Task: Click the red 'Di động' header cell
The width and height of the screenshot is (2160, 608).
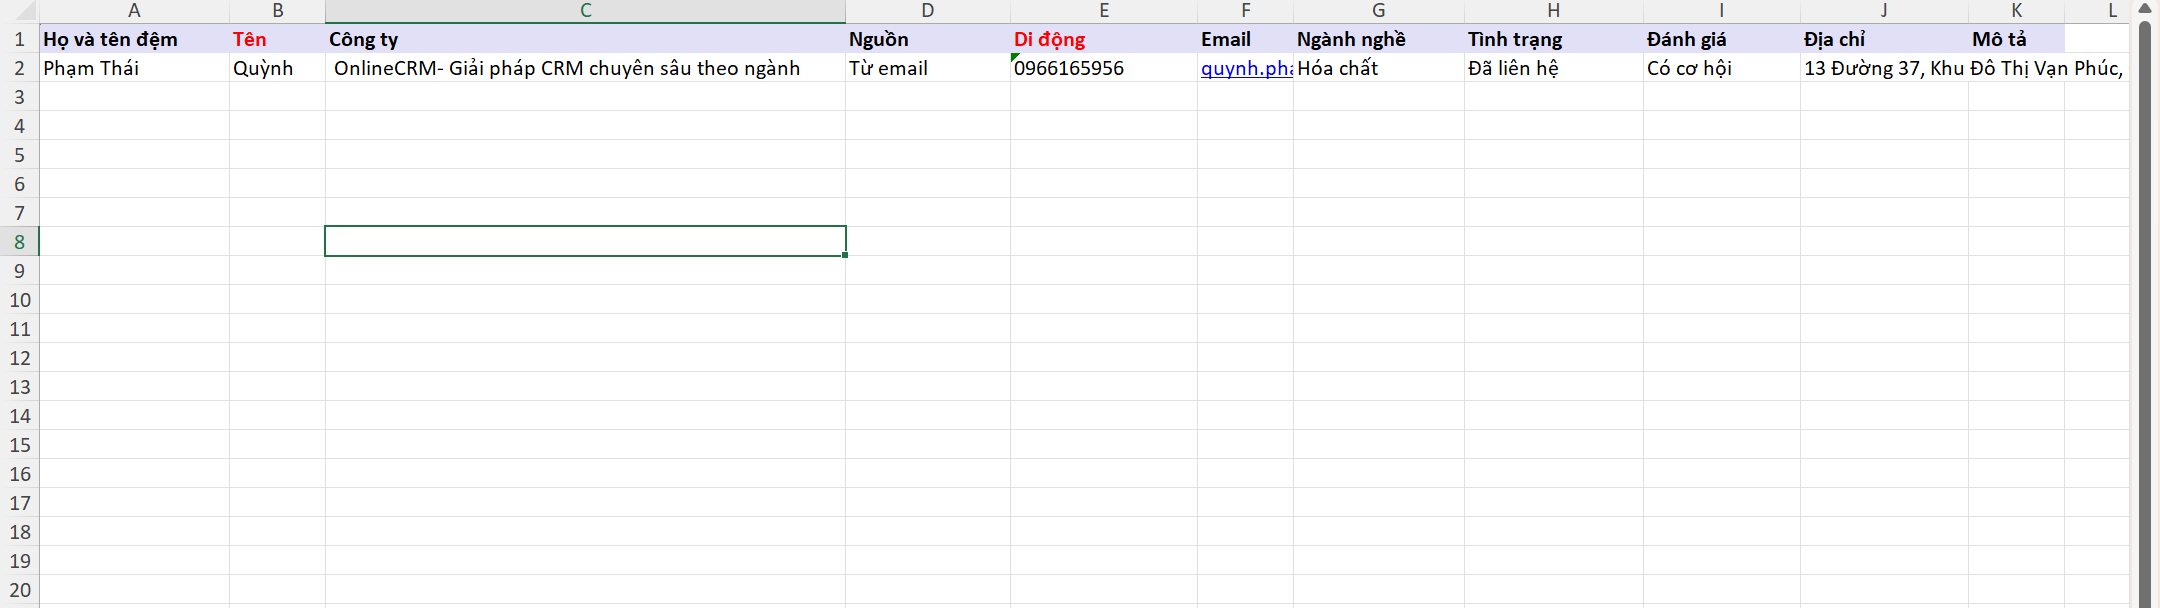Action: pos(1103,39)
